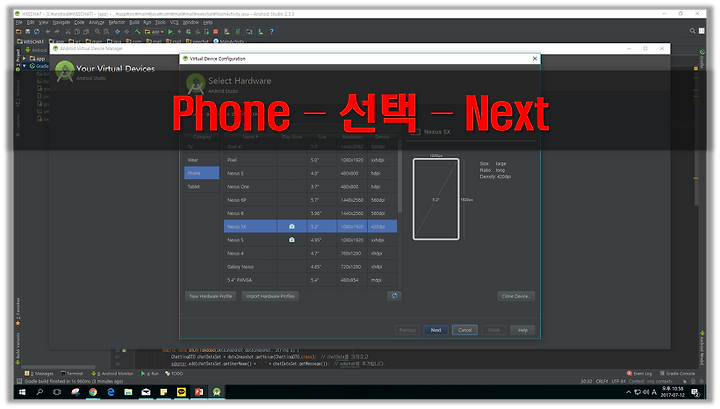Click the Help button in the dialog
This screenshot has height=409, width=720.
(x=523, y=330)
